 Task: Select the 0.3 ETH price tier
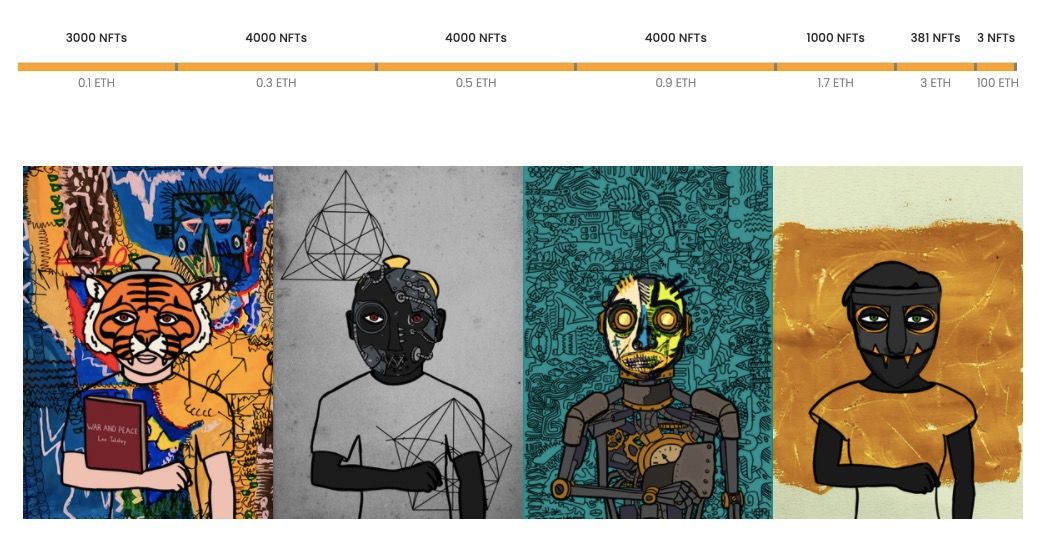click(276, 83)
